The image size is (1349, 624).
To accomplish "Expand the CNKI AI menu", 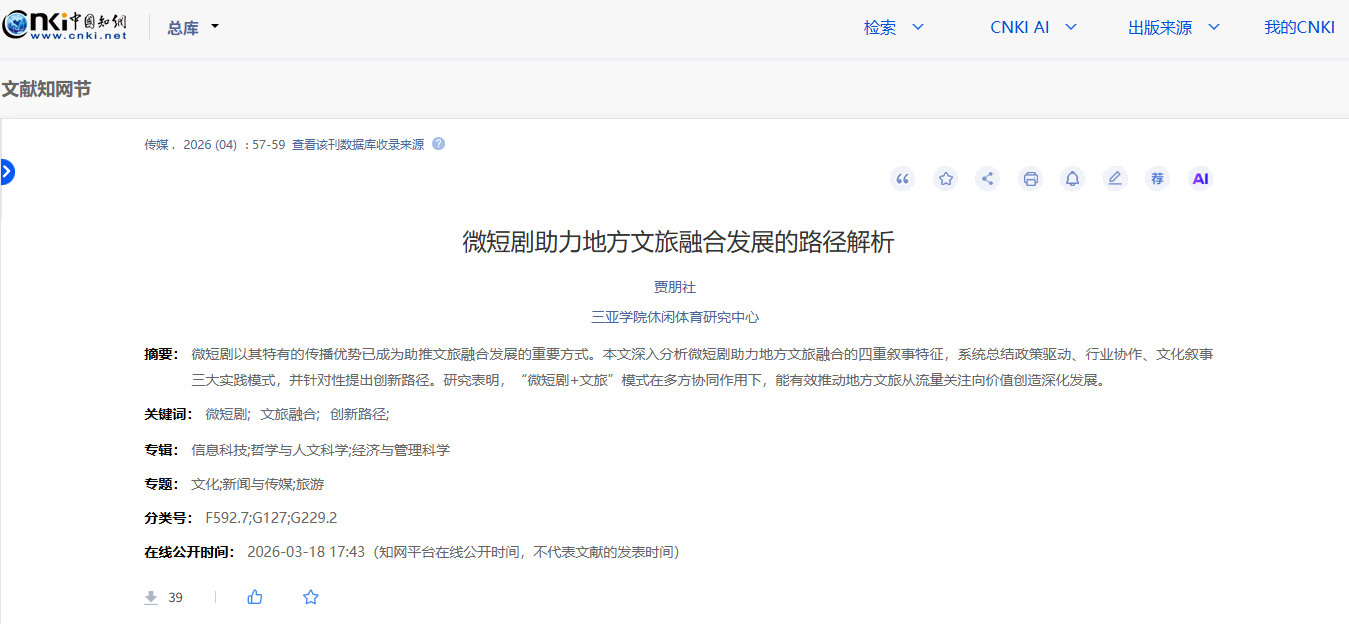I will [x=1033, y=28].
